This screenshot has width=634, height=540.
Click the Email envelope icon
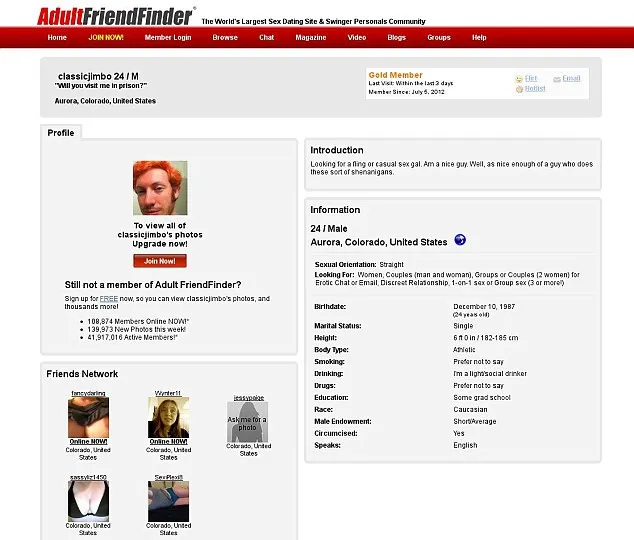coord(557,79)
